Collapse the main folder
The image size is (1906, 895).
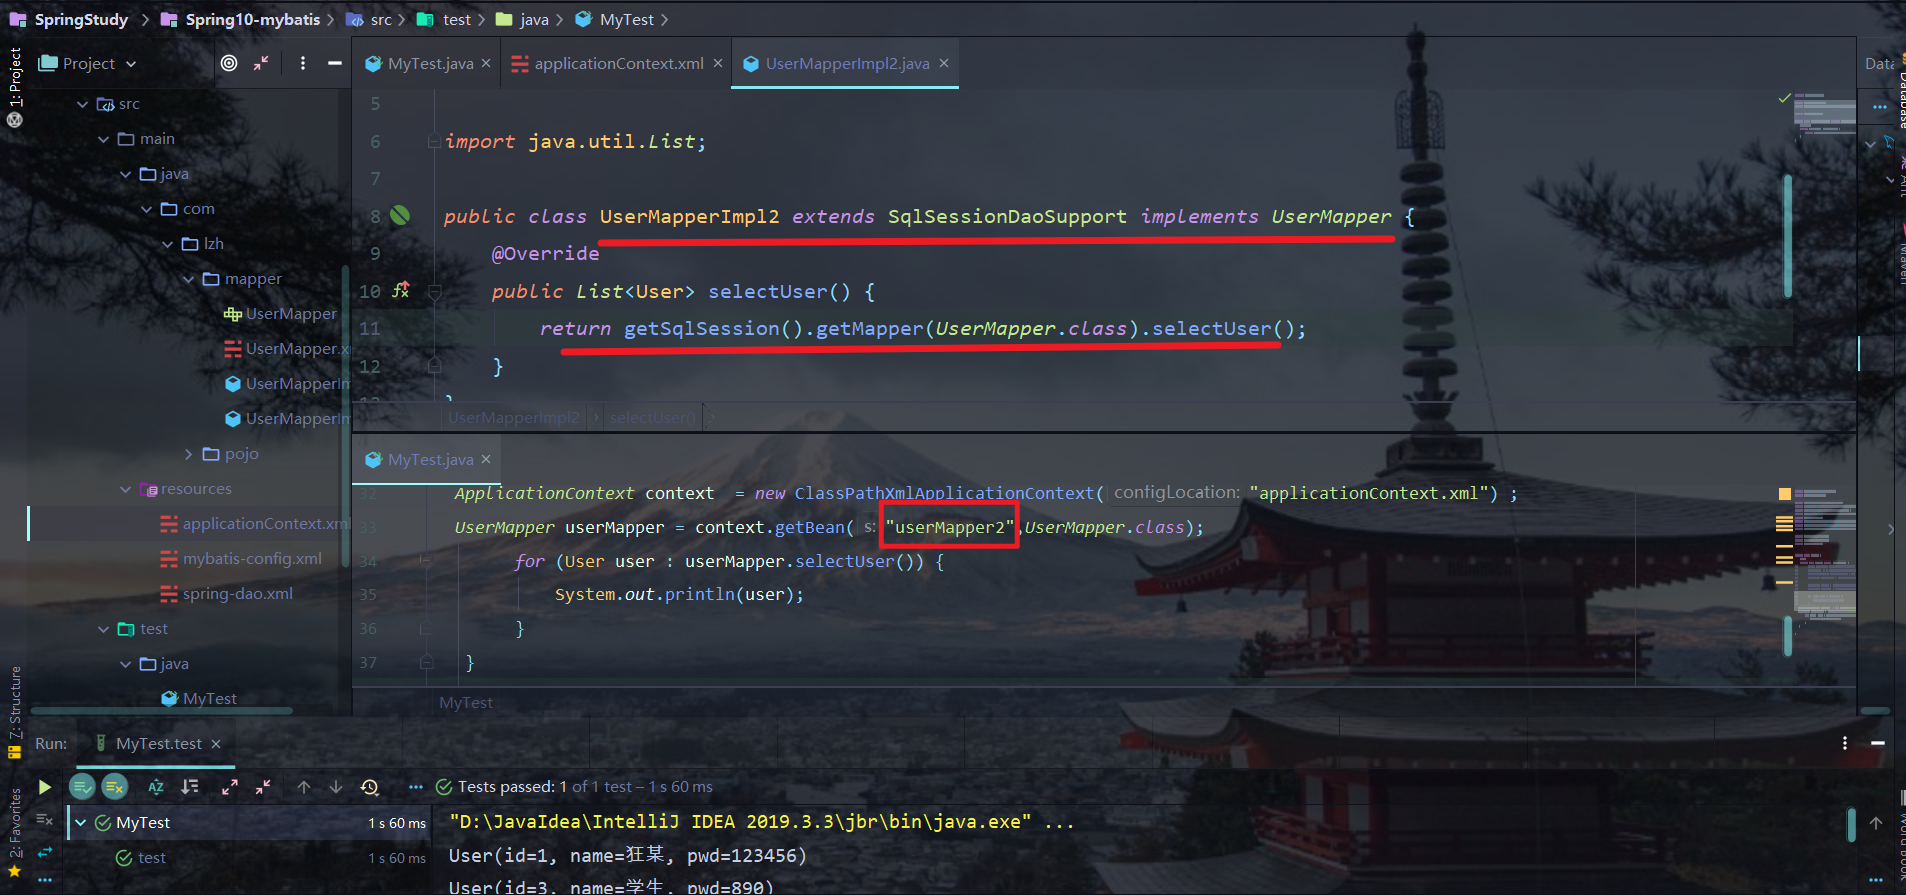click(104, 139)
